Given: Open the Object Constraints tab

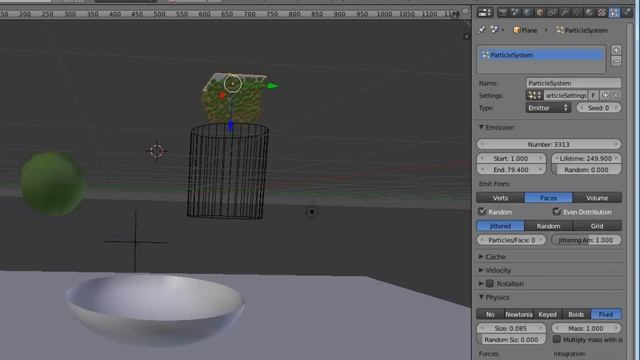Looking at the screenshot, I should 552,13.
